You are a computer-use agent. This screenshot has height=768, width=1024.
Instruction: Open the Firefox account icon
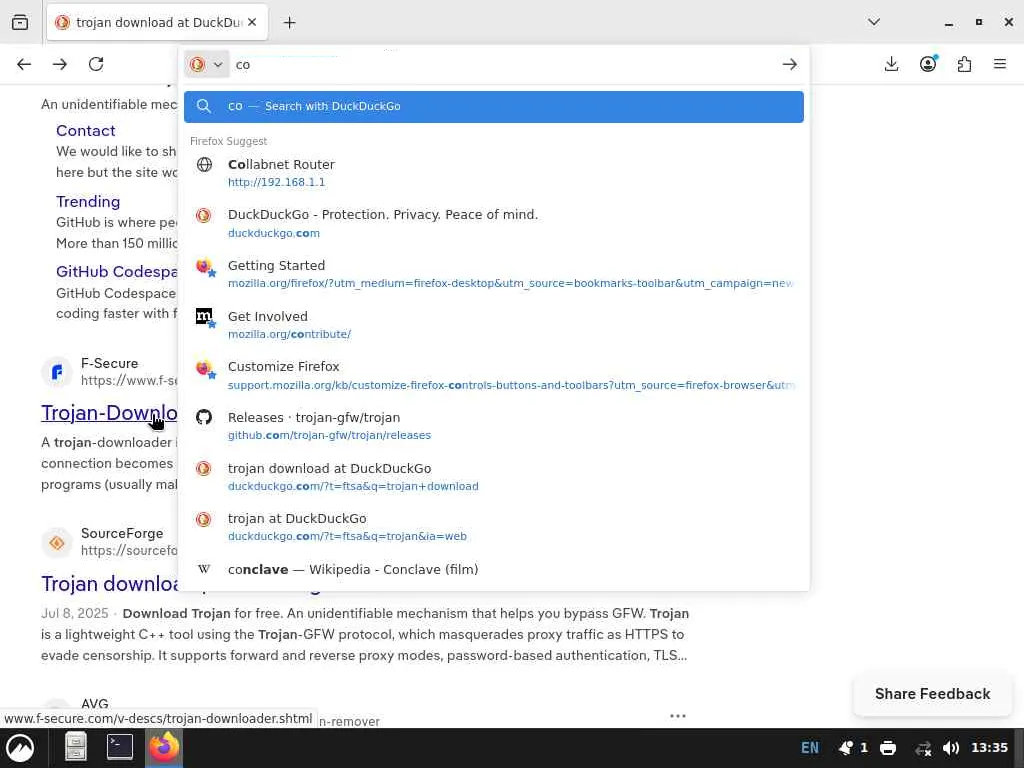point(928,64)
